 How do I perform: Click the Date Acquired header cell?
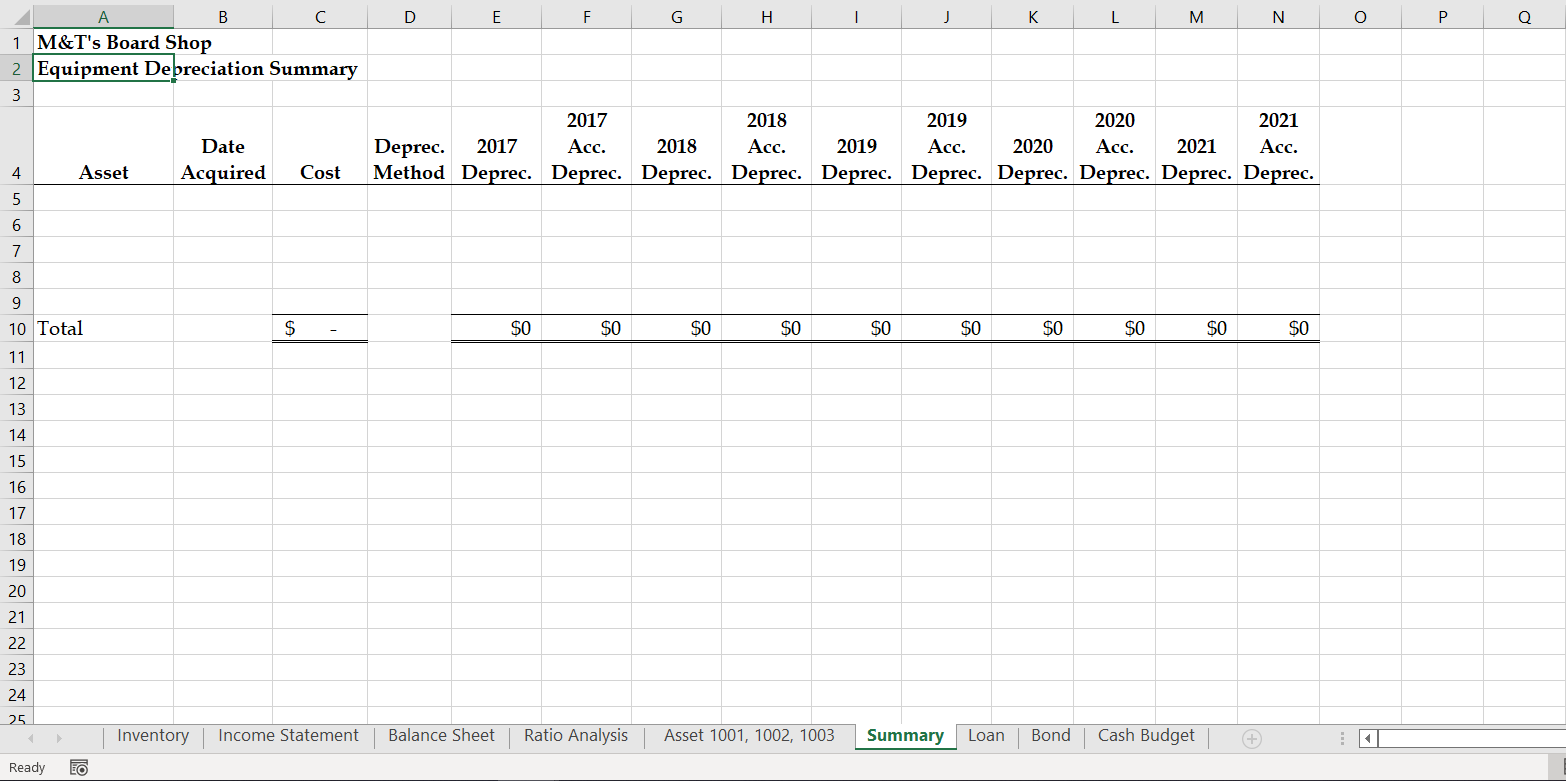point(223,146)
